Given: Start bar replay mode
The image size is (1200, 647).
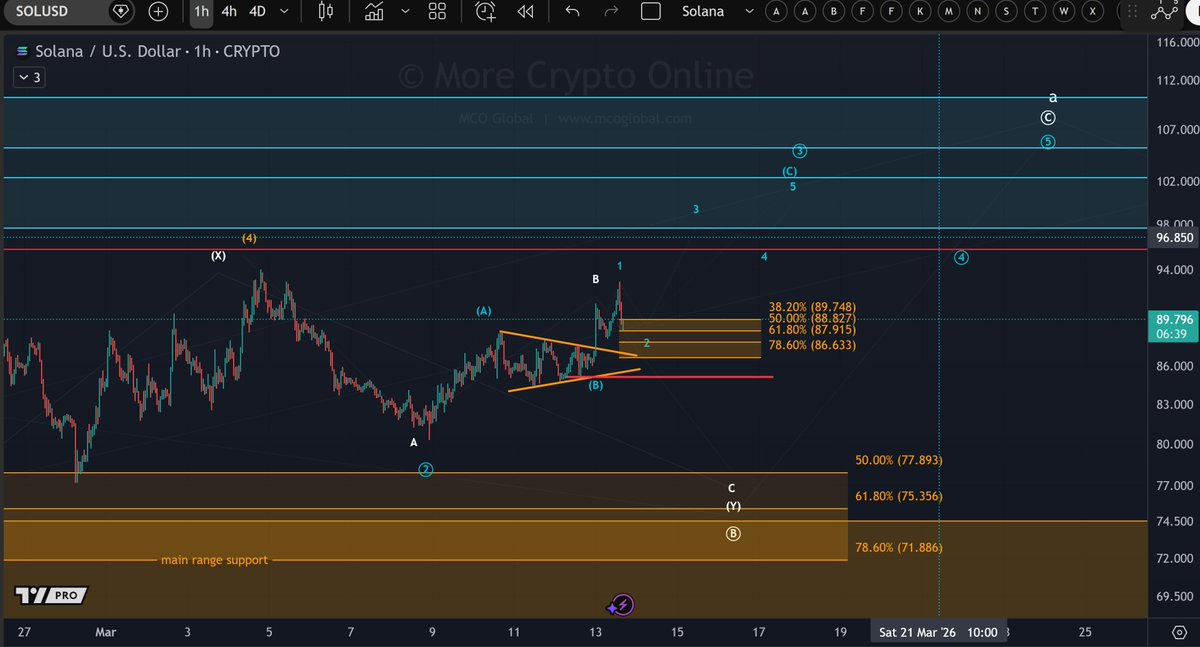Looking at the screenshot, I should [x=525, y=12].
